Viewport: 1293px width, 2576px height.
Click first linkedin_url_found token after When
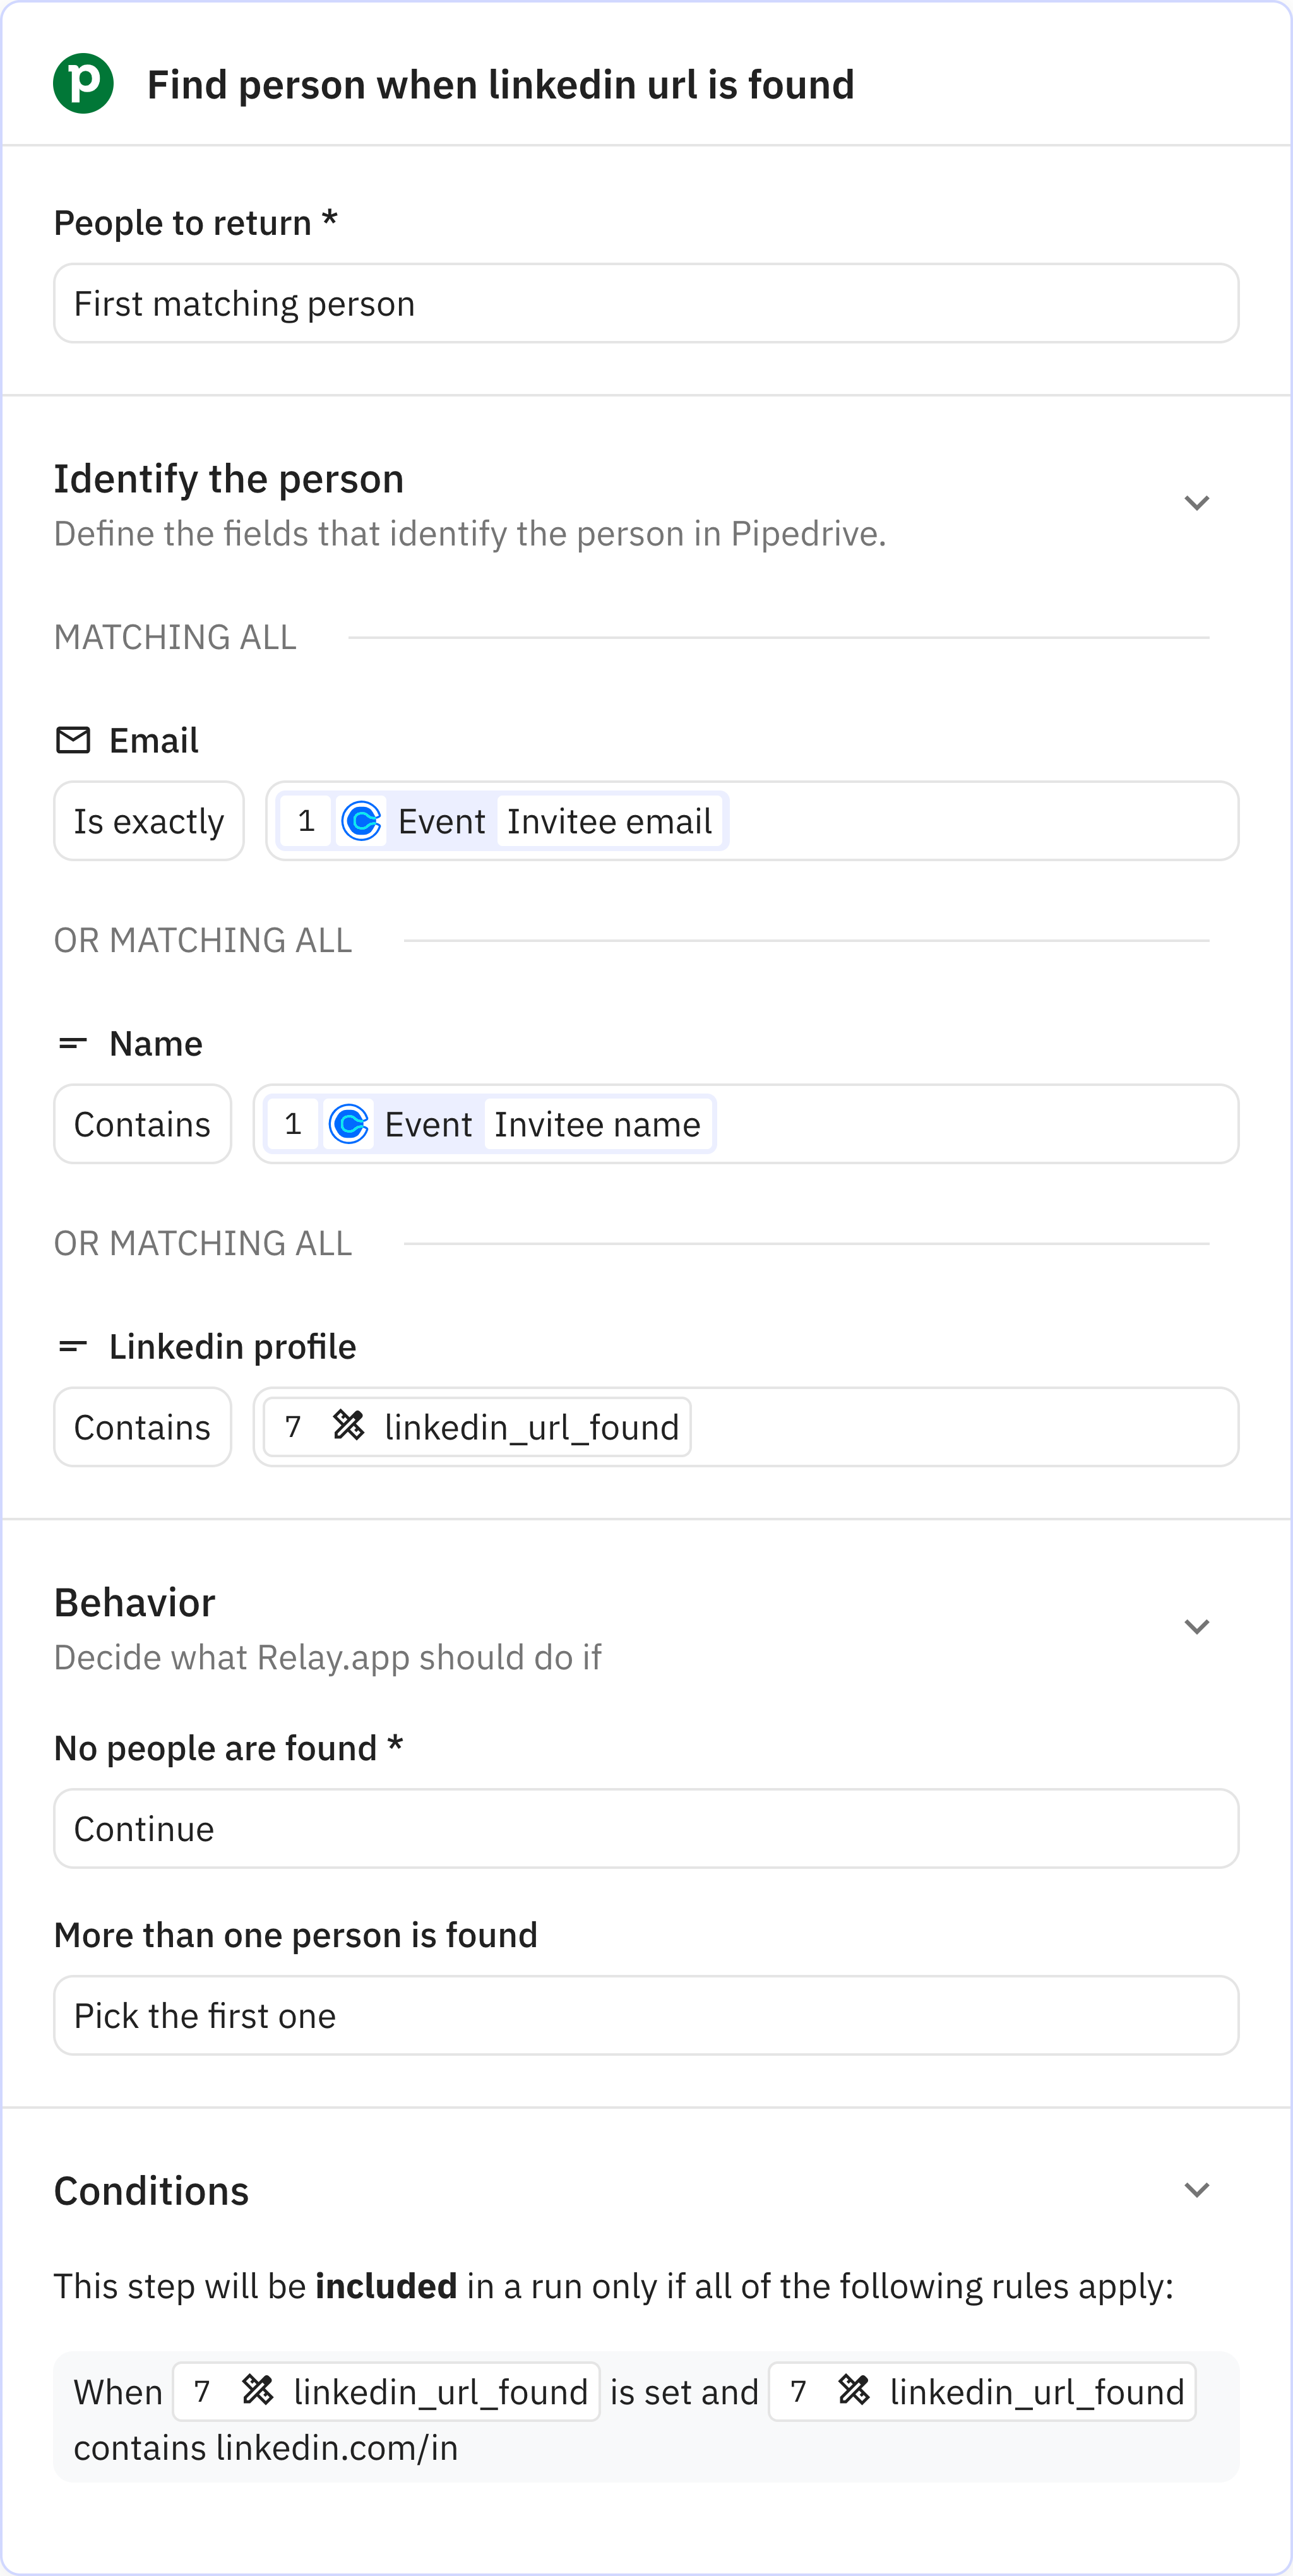coord(386,2392)
